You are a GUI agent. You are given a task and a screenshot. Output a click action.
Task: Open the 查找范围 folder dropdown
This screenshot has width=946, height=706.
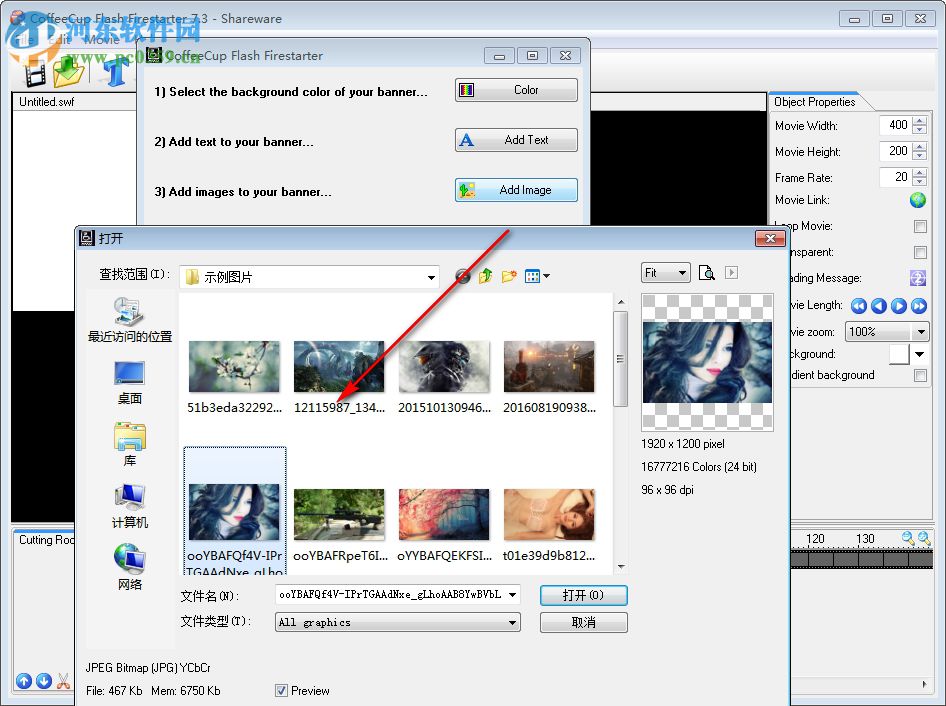(431, 276)
